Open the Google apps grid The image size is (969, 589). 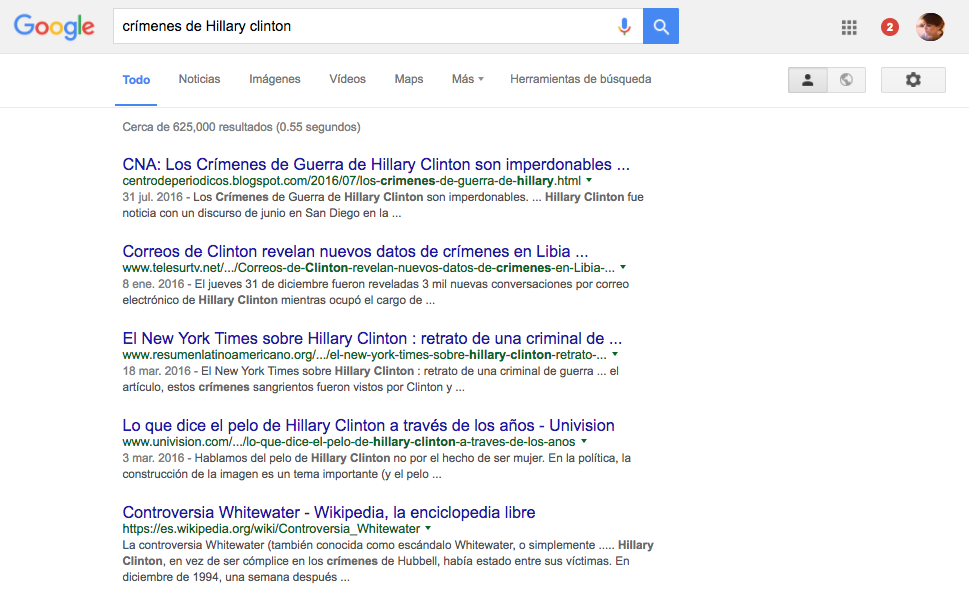tap(849, 27)
